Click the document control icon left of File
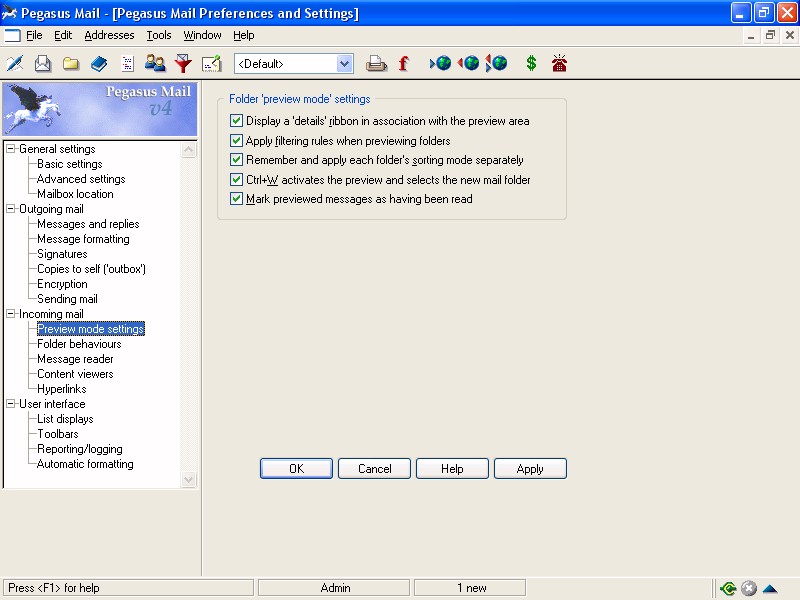Viewport: 800px width, 600px height. (x=12, y=35)
